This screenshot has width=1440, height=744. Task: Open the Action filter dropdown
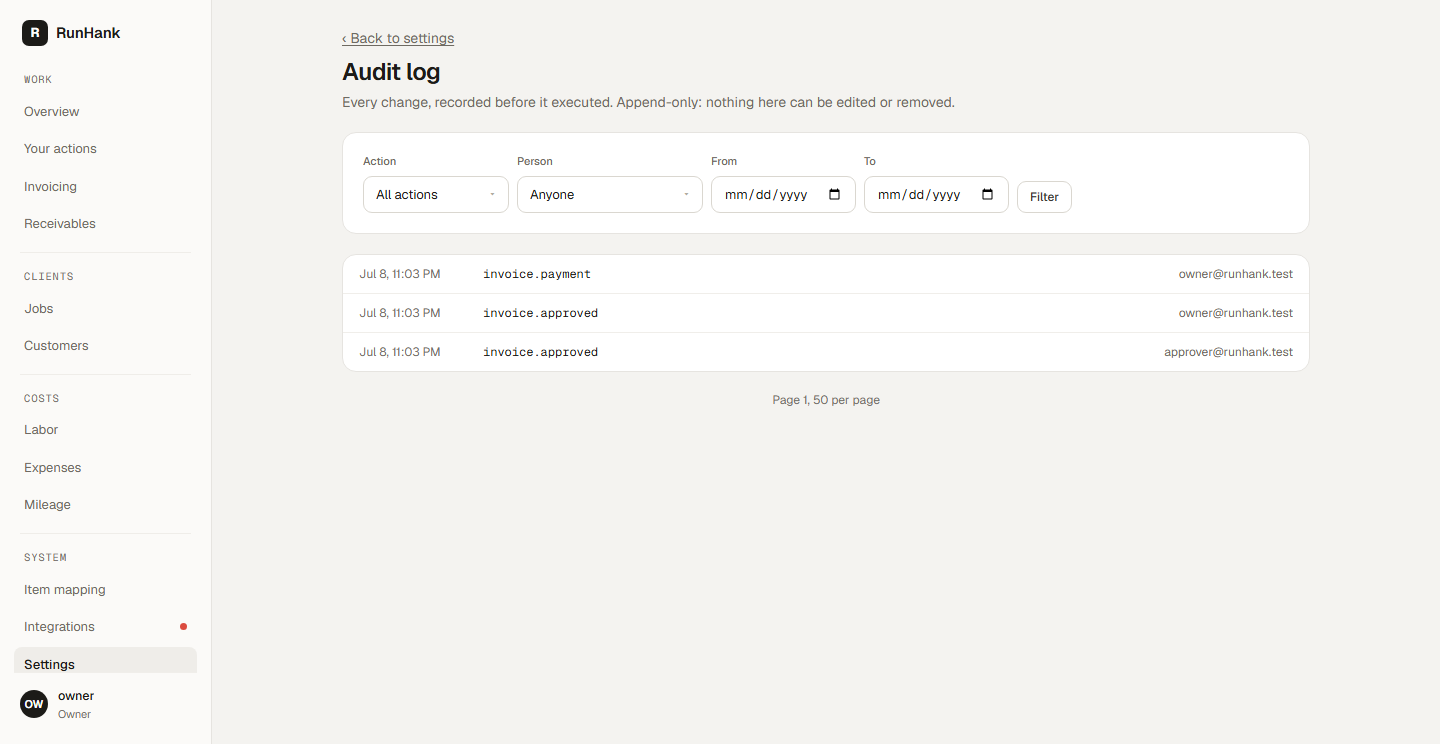click(436, 195)
